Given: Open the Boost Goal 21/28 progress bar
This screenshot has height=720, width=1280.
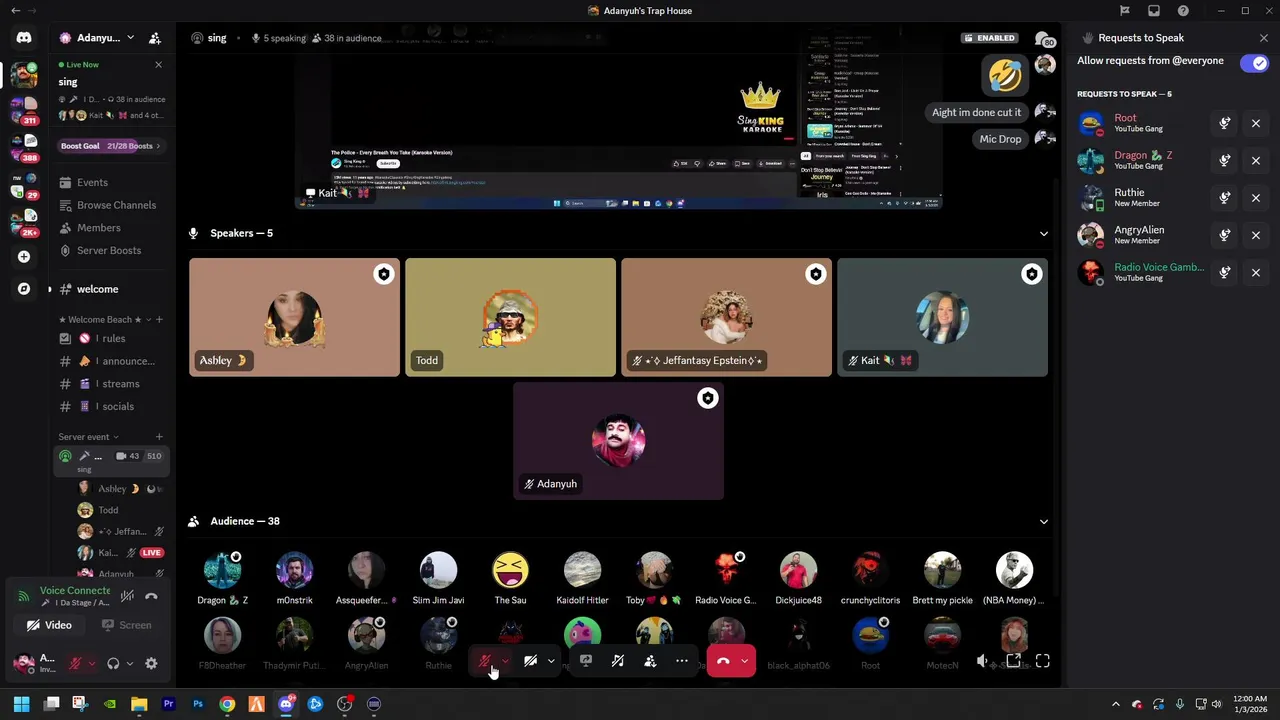Looking at the screenshot, I should (x=110, y=146).
